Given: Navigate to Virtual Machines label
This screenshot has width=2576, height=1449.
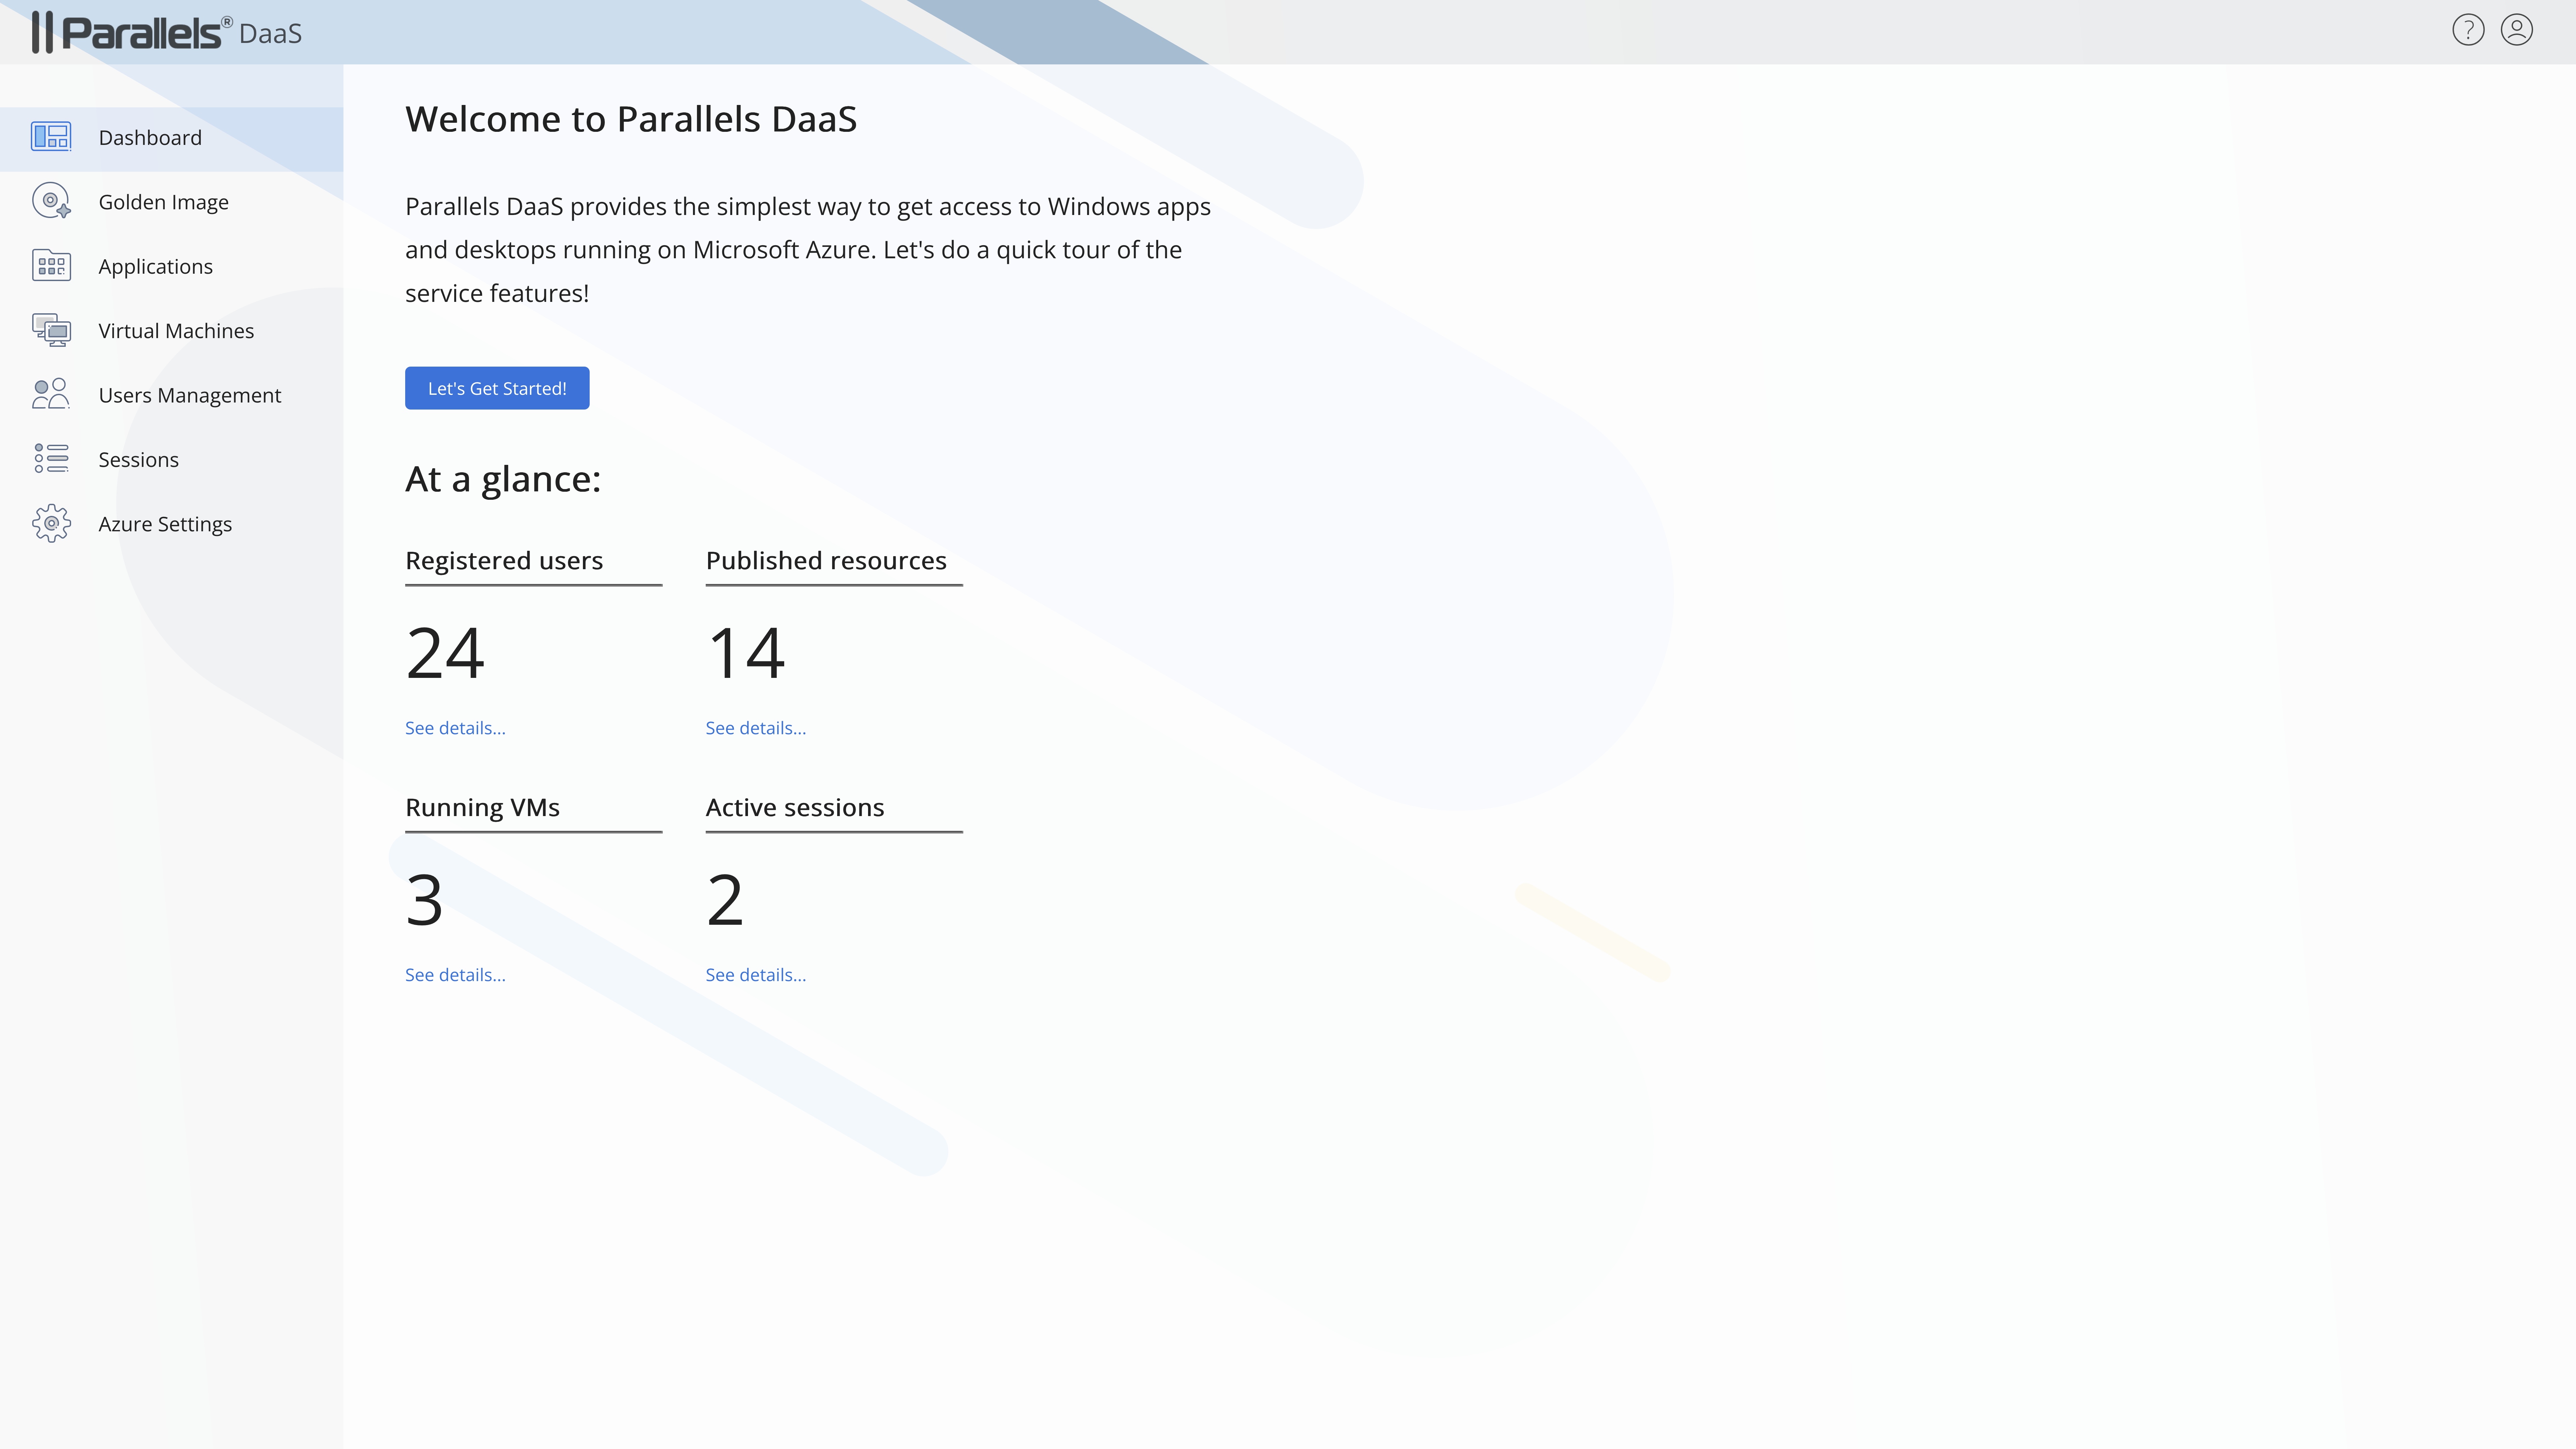Looking at the screenshot, I should click(x=176, y=331).
